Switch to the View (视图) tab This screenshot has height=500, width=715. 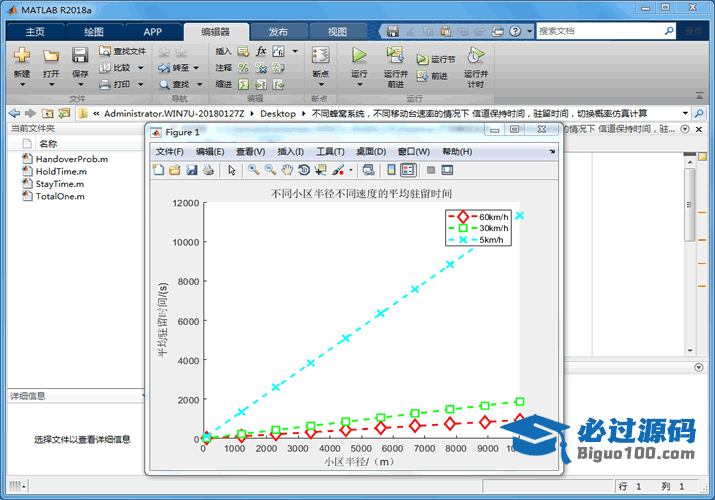[337, 32]
